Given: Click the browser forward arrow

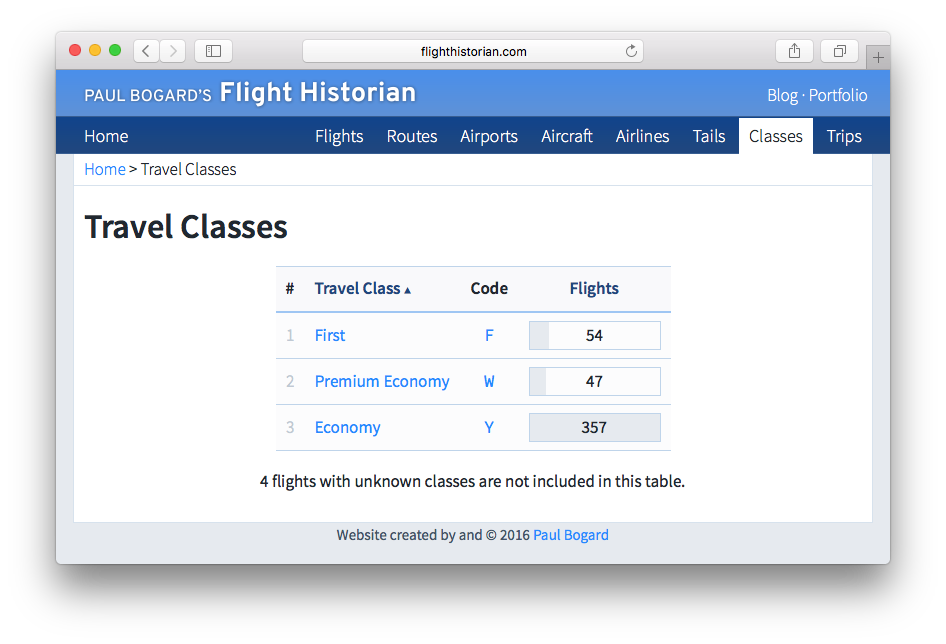Looking at the screenshot, I should pyautogui.click(x=170, y=50).
